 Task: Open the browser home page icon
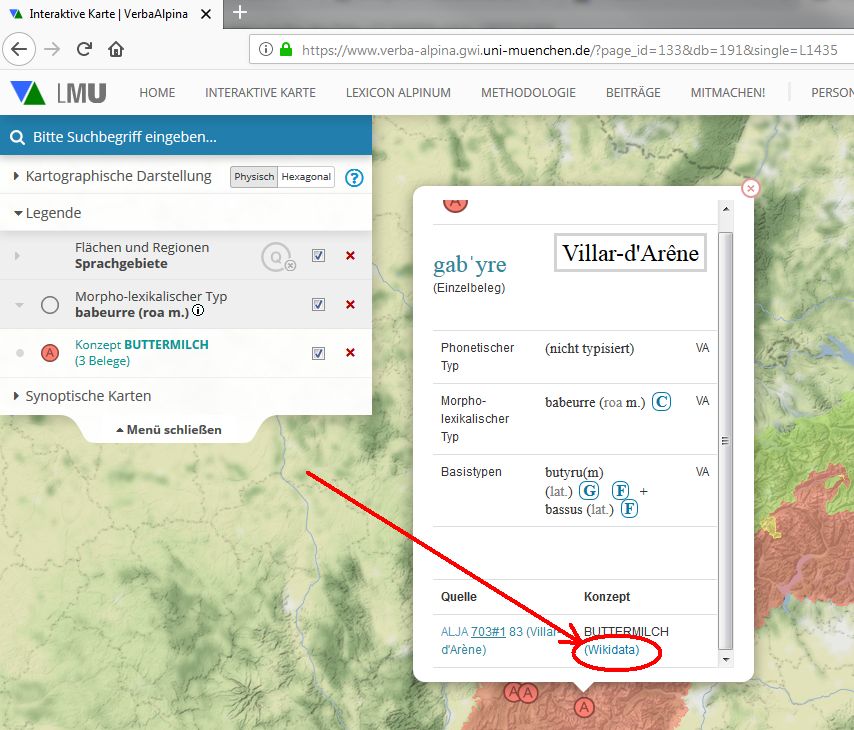click(x=115, y=50)
